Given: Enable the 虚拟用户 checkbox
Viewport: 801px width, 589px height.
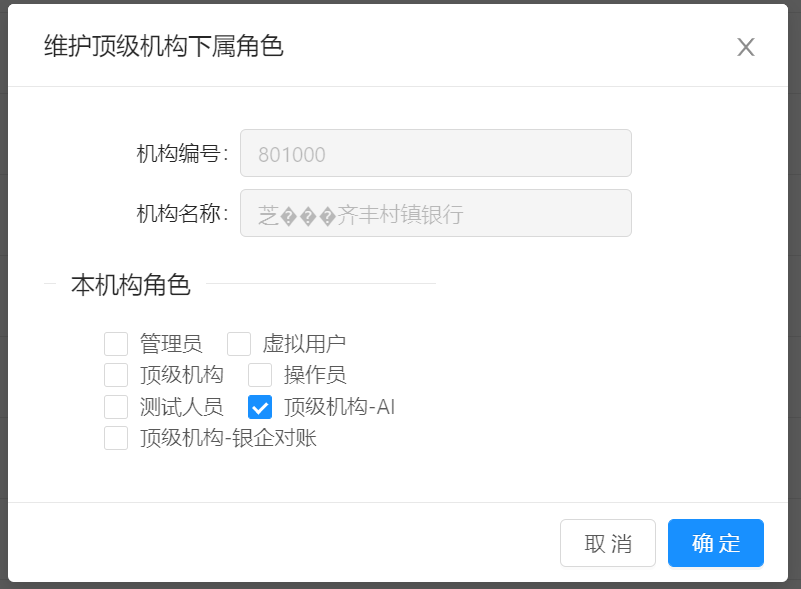Looking at the screenshot, I should pyautogui.click(x=239, y=344).
